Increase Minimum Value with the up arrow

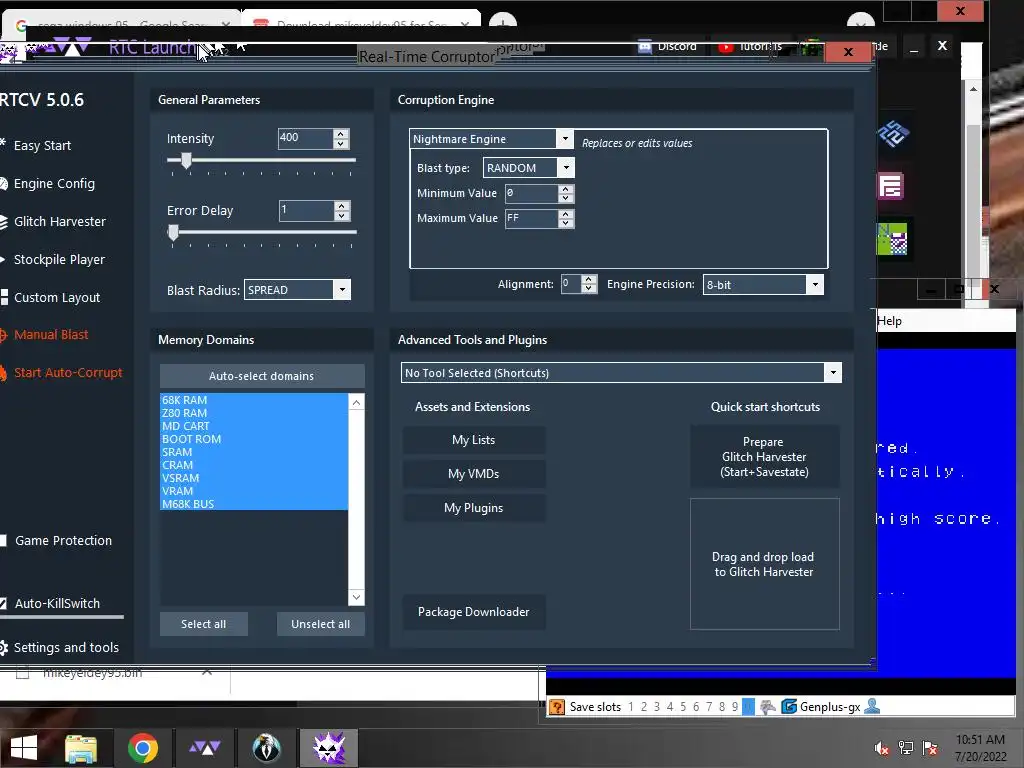(x=566, y=189)
